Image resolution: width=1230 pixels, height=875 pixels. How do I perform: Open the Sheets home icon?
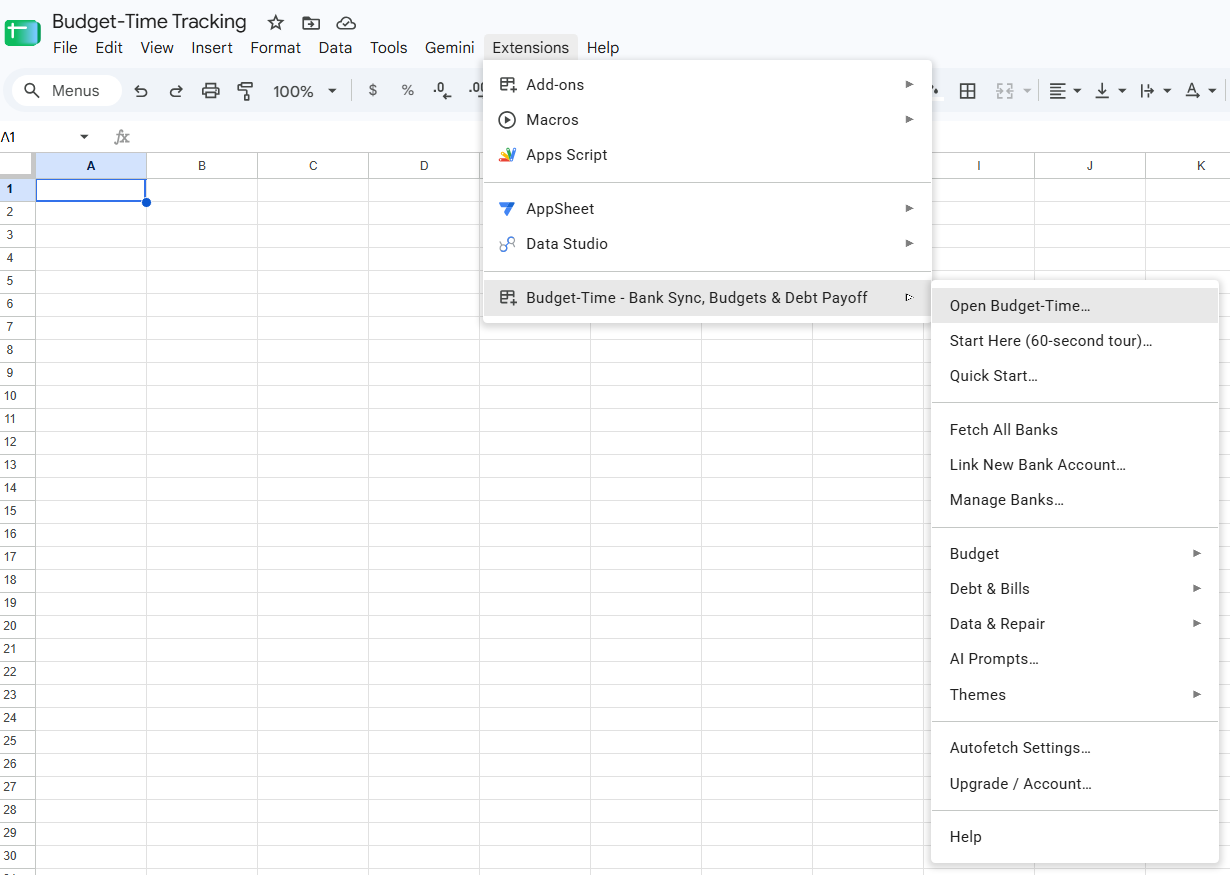tap(22, 32)
